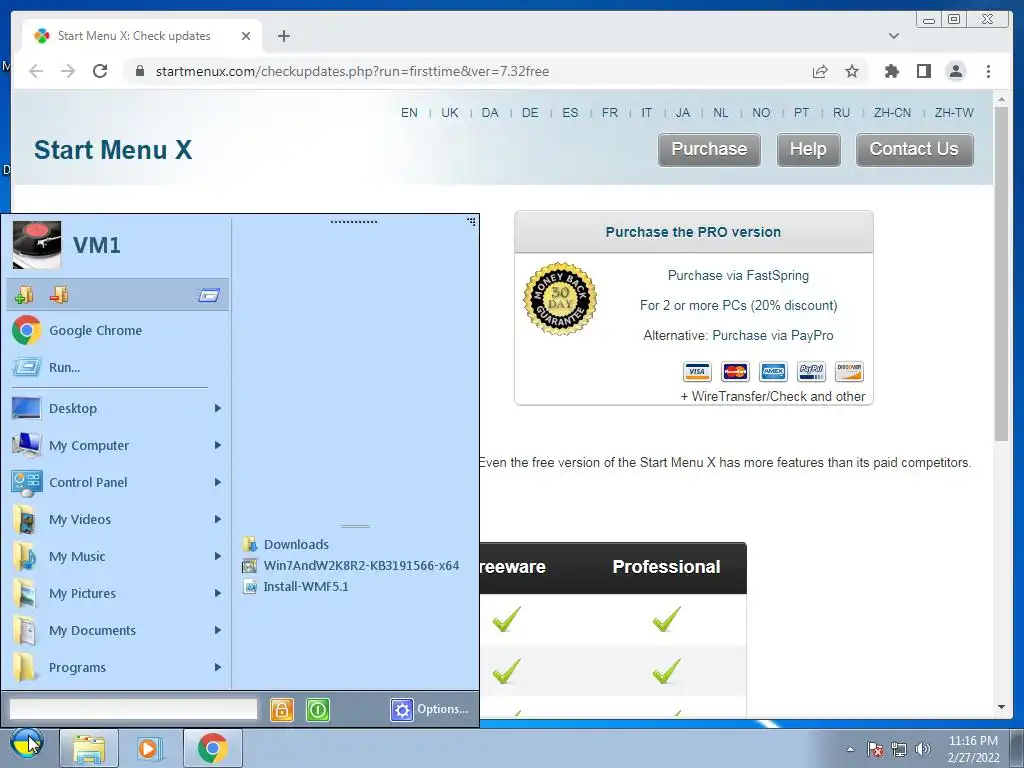Switch to Chrome via taskbar icon
The image size is (1024, 768).
click(x=212, y=748)
